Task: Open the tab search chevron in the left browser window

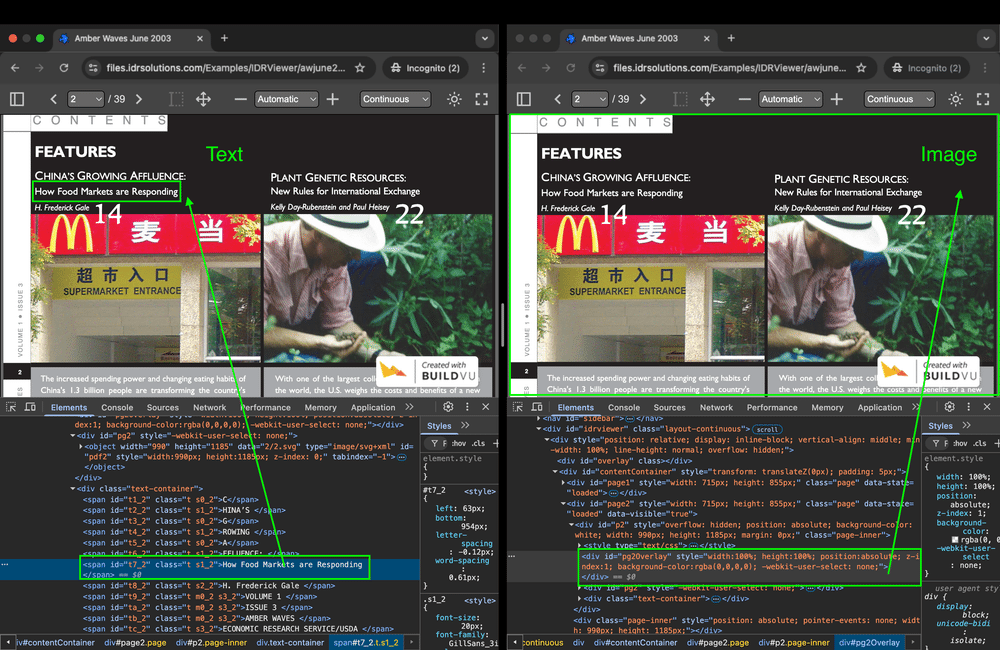Action: tap(485, 38)
